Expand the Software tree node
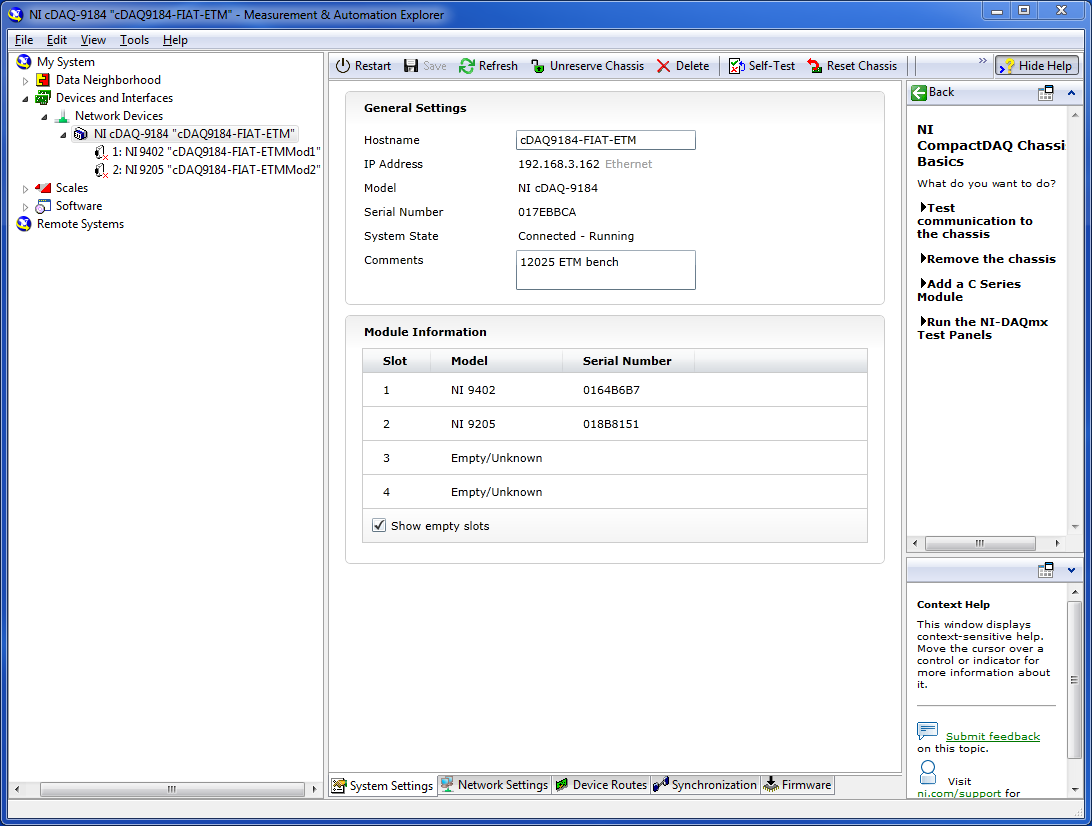Image resolution: width=1092 pixels, height=826 pixels. [x=26, y=207]
